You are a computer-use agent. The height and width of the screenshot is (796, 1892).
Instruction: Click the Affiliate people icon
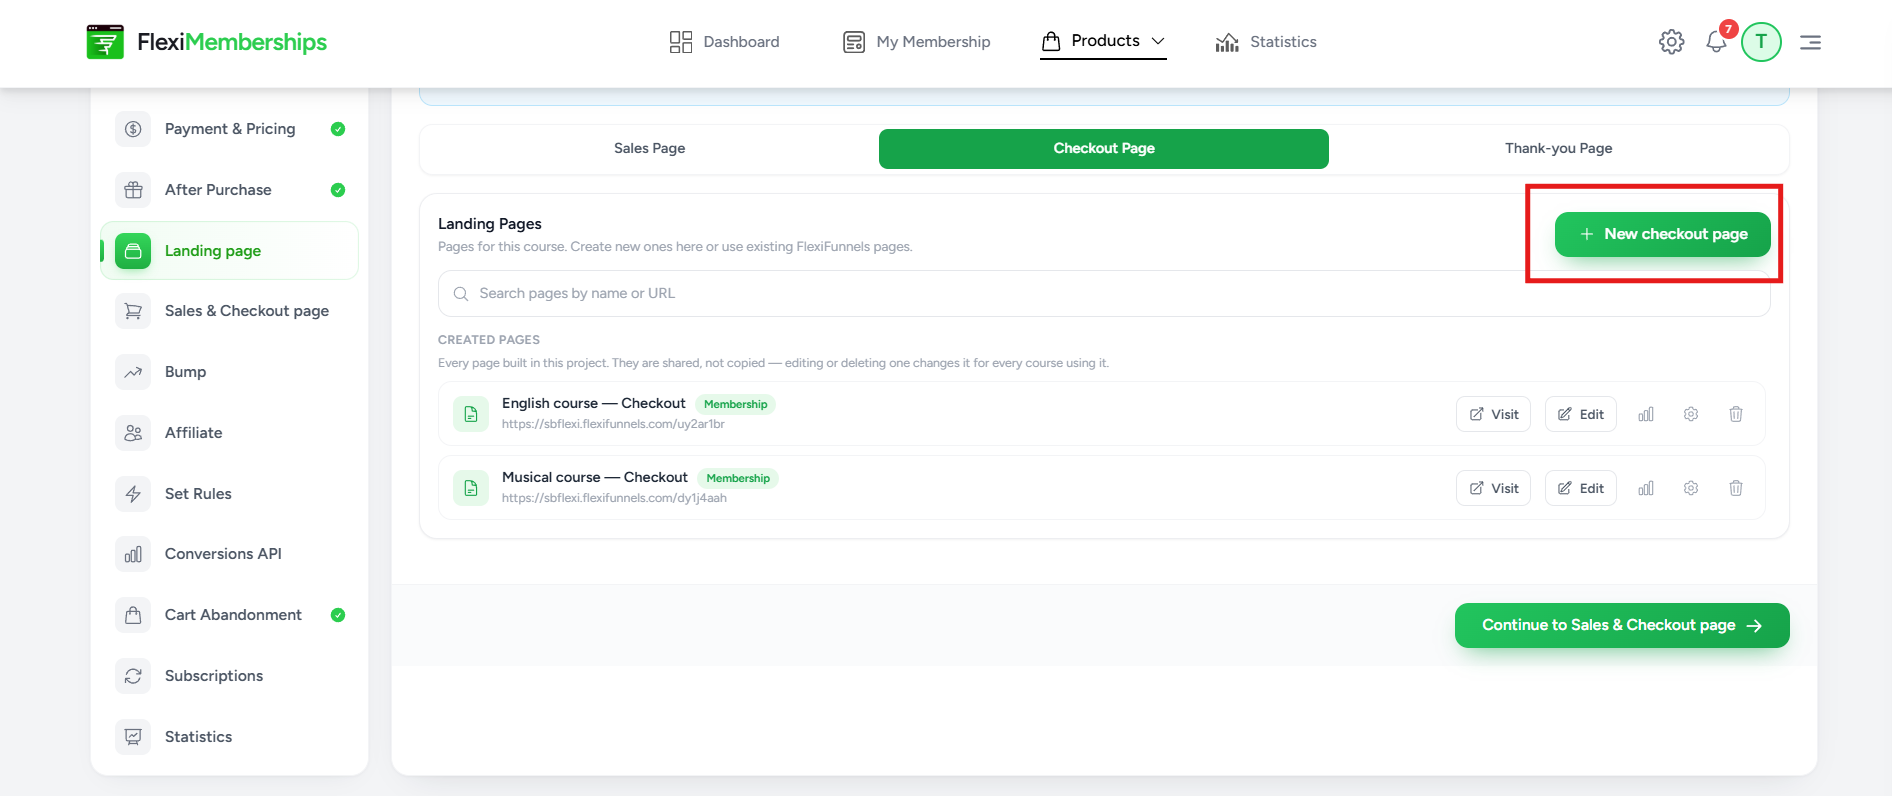[133, 433]
